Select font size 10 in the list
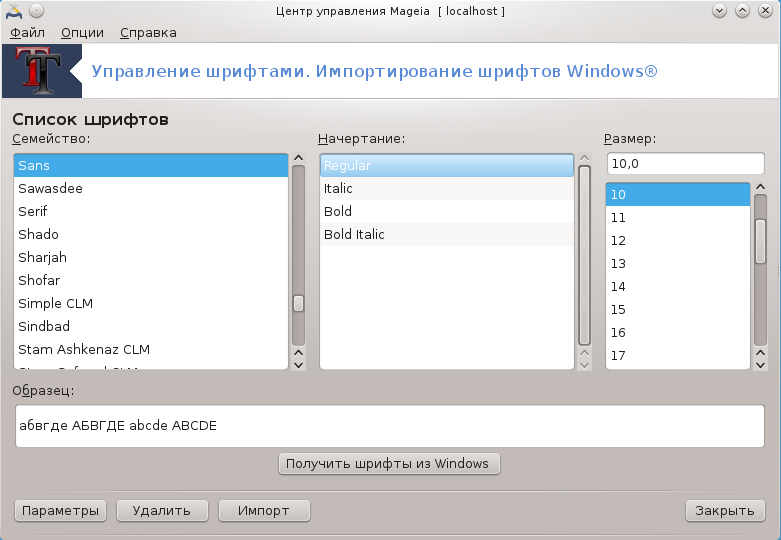 [678, 194]
